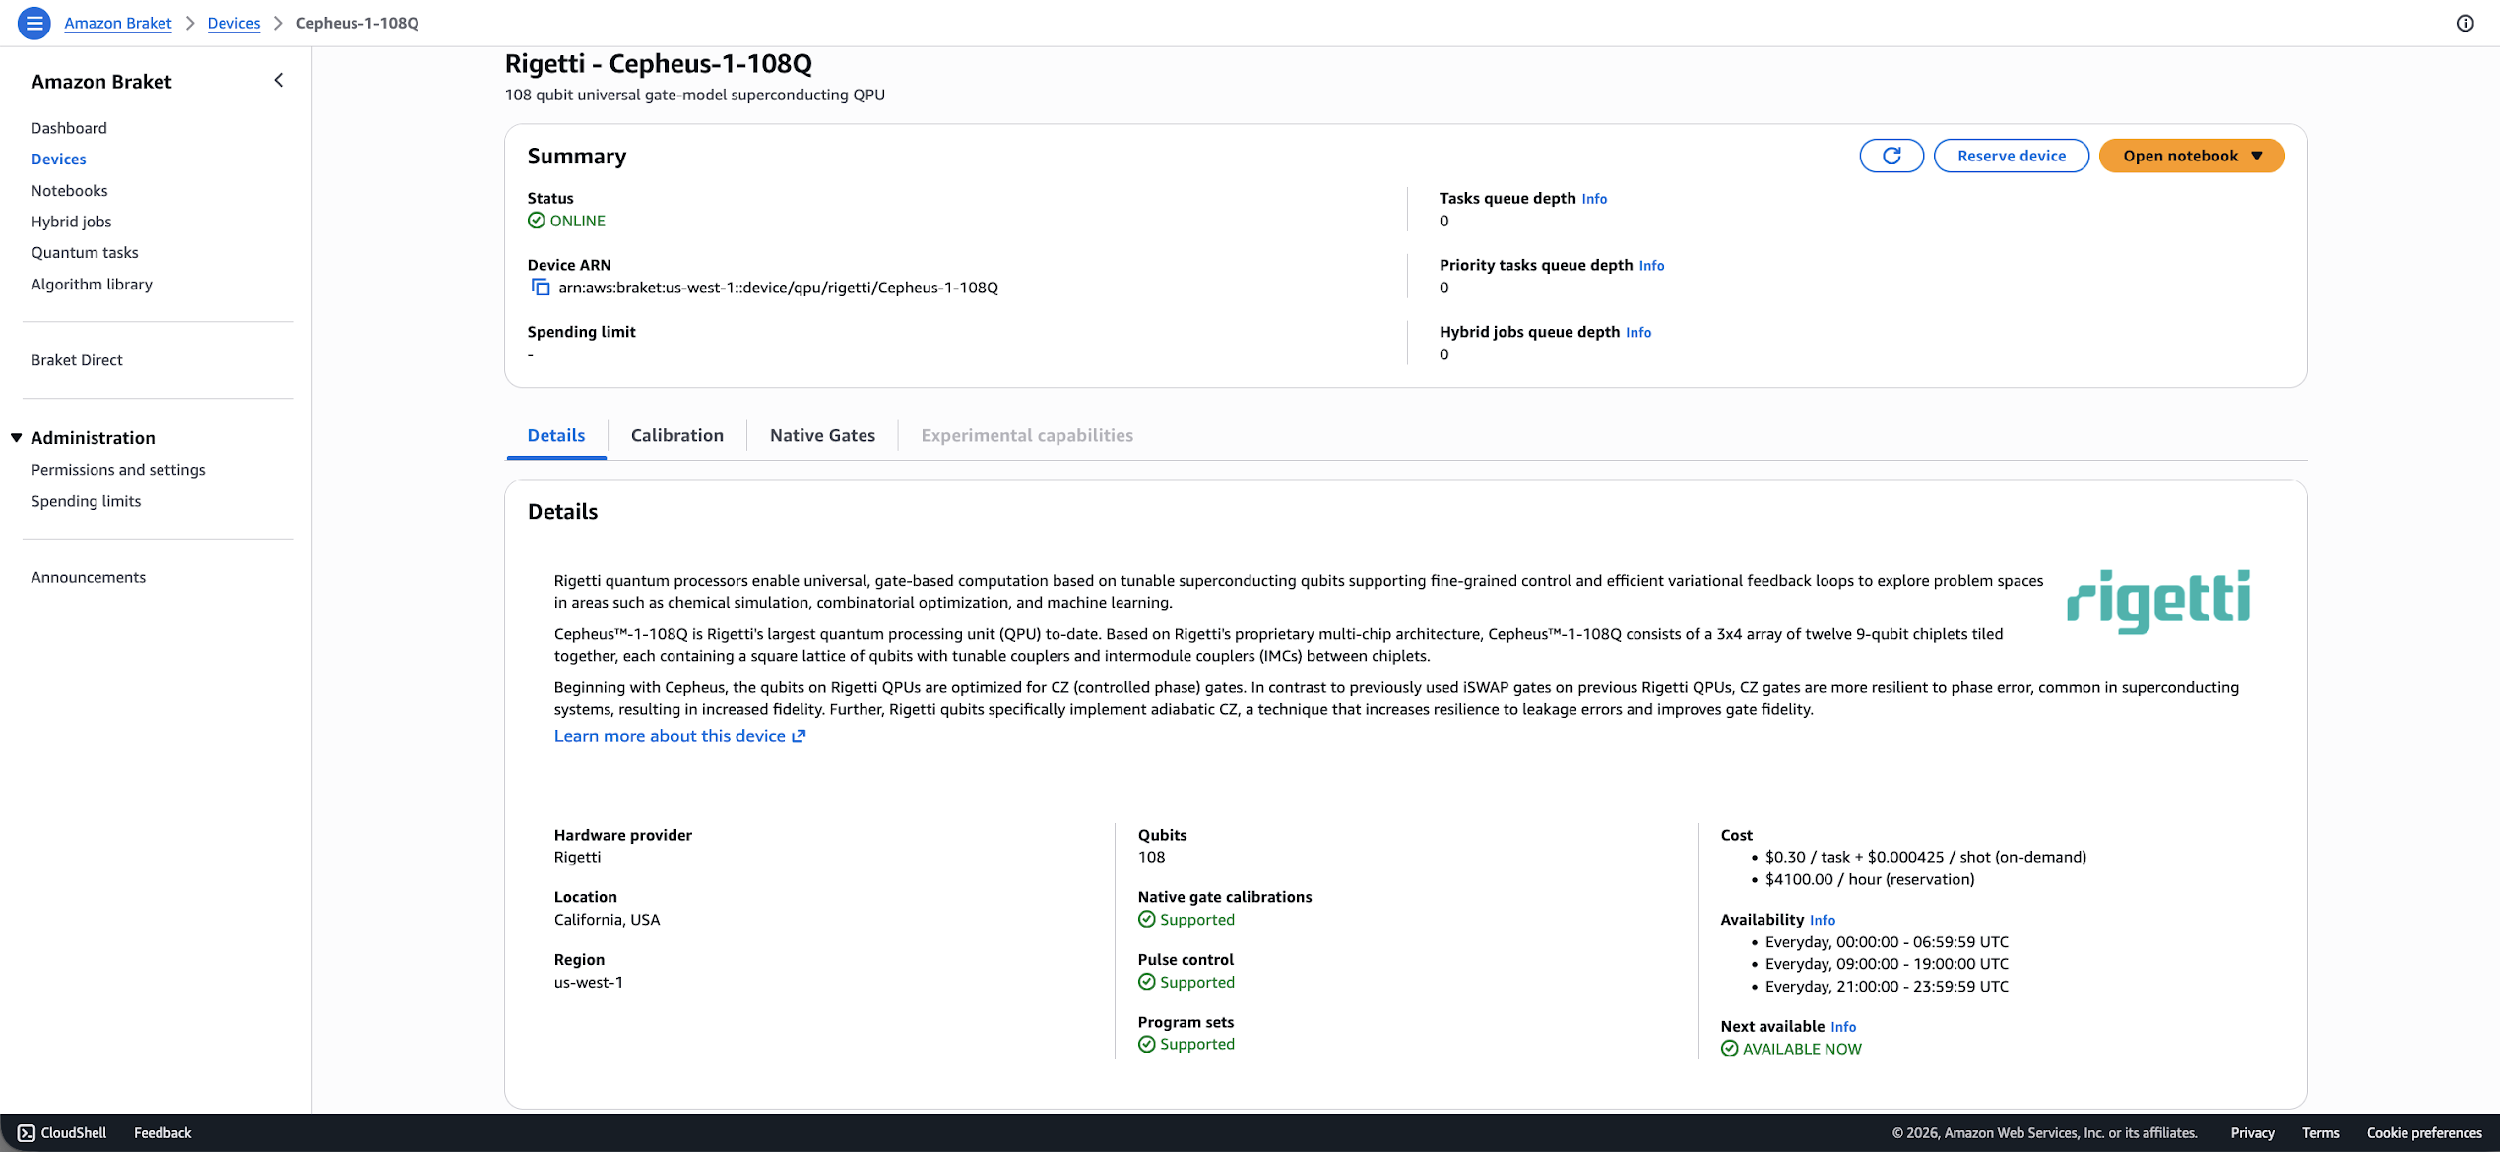Open the Terms footer link
The image size is (2500, 1152).
(2320, 1133)
